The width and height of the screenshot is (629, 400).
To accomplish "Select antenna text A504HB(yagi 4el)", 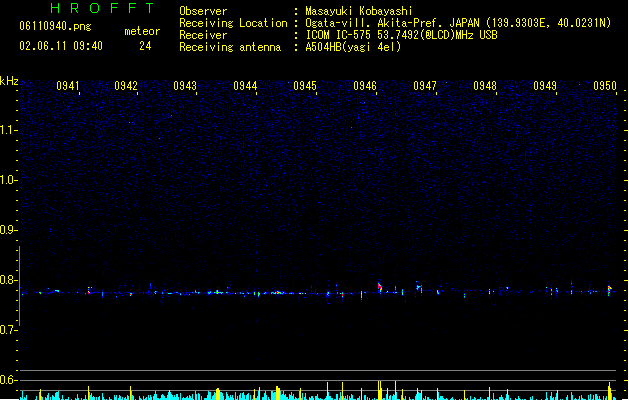I will point(353,47).
